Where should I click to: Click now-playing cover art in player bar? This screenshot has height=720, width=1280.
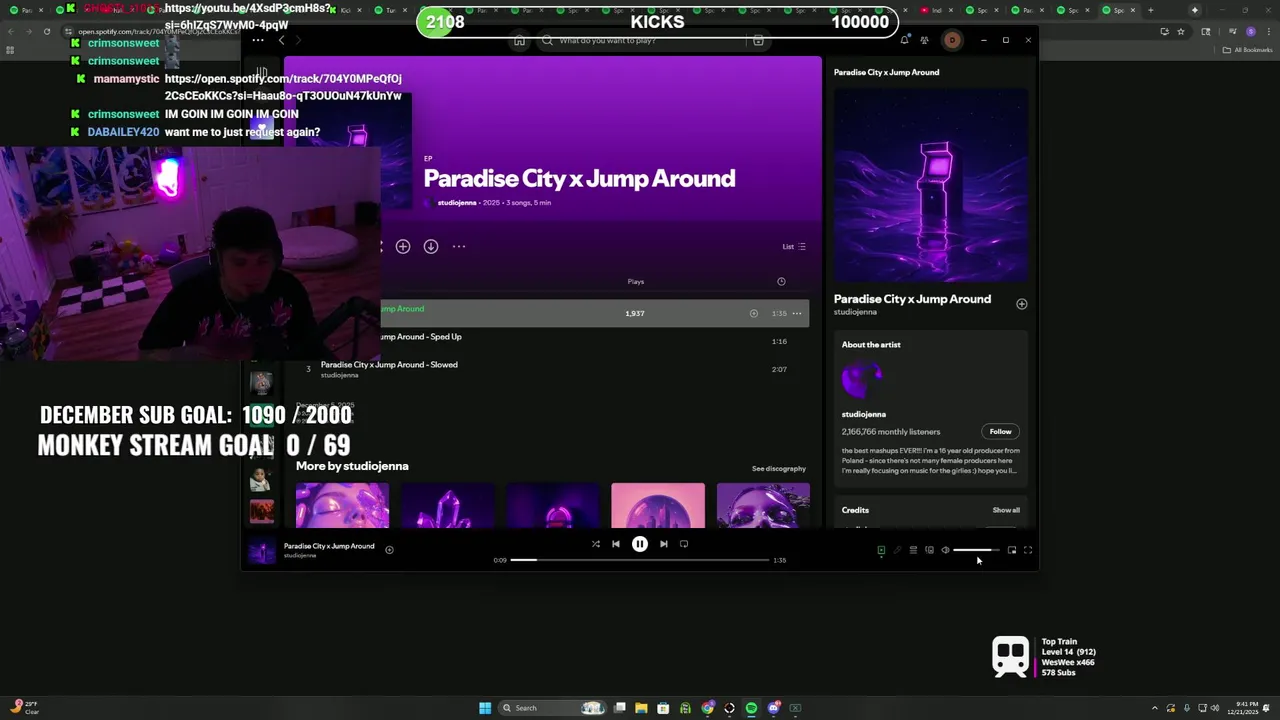pos(262,551)
